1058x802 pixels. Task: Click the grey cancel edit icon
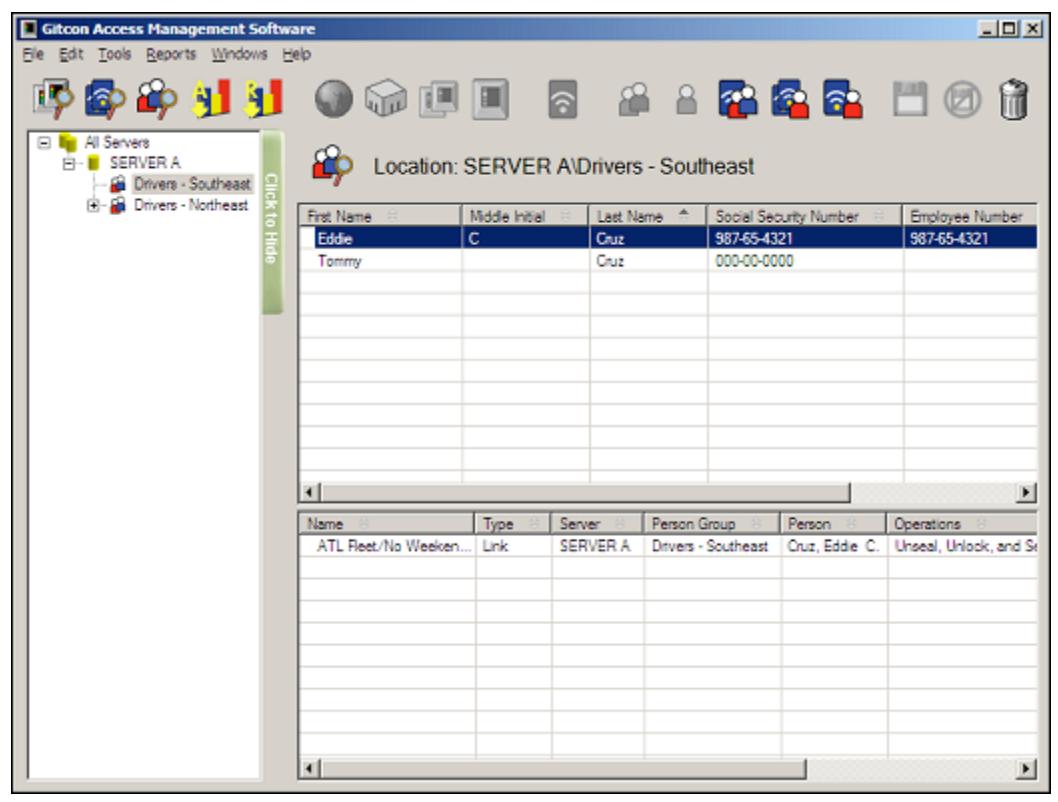click(962, 100)
